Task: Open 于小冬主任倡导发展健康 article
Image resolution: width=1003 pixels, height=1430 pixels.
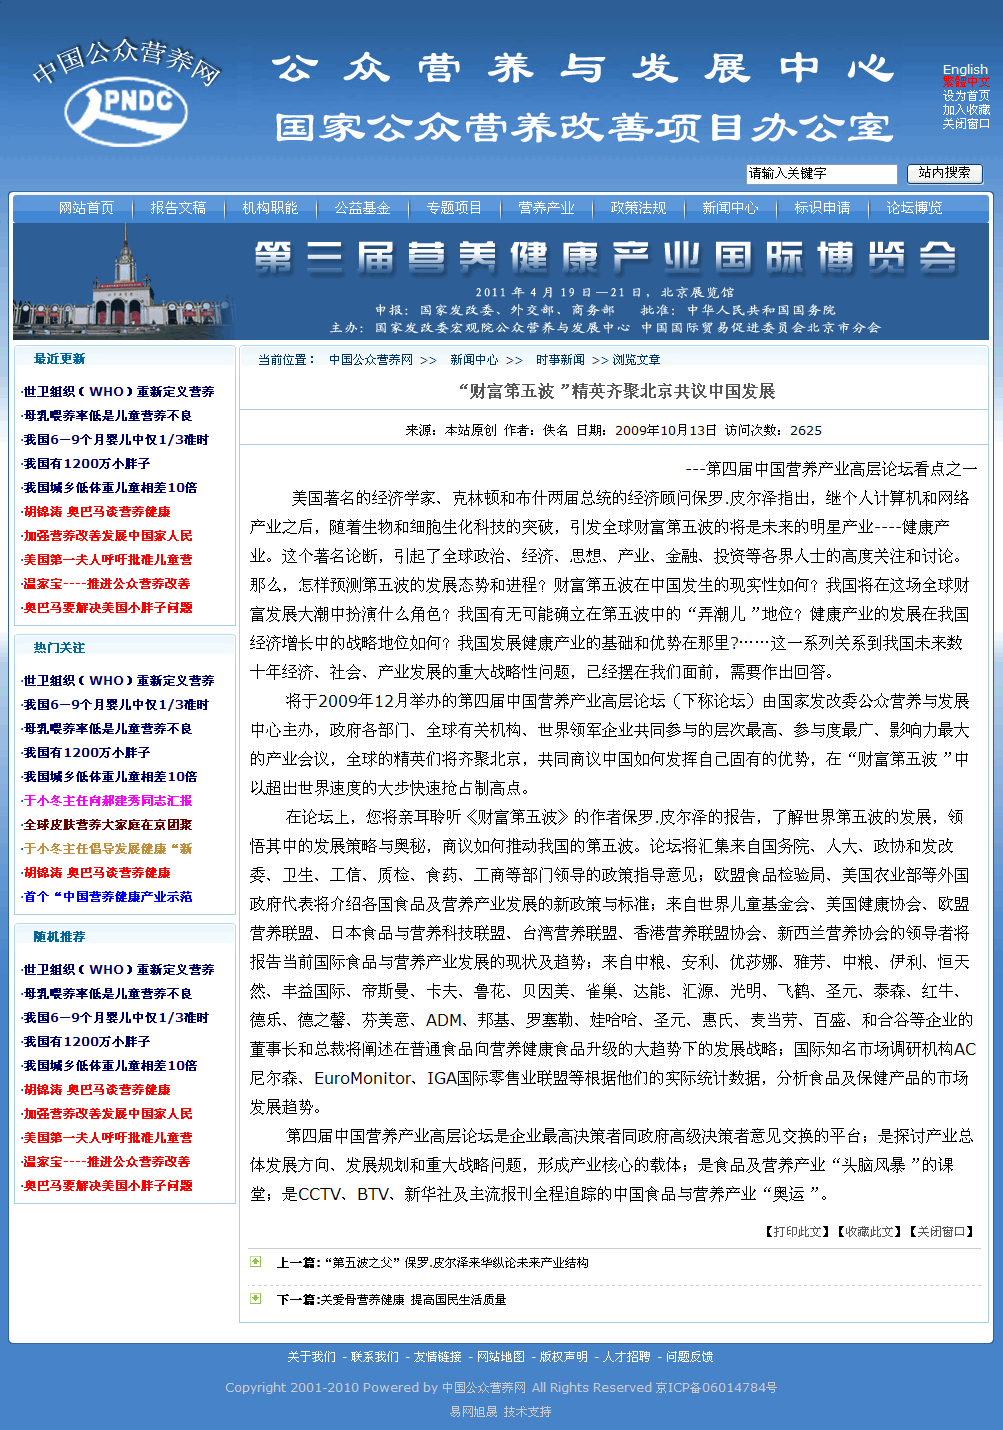Action: click(x=107, y=849)
